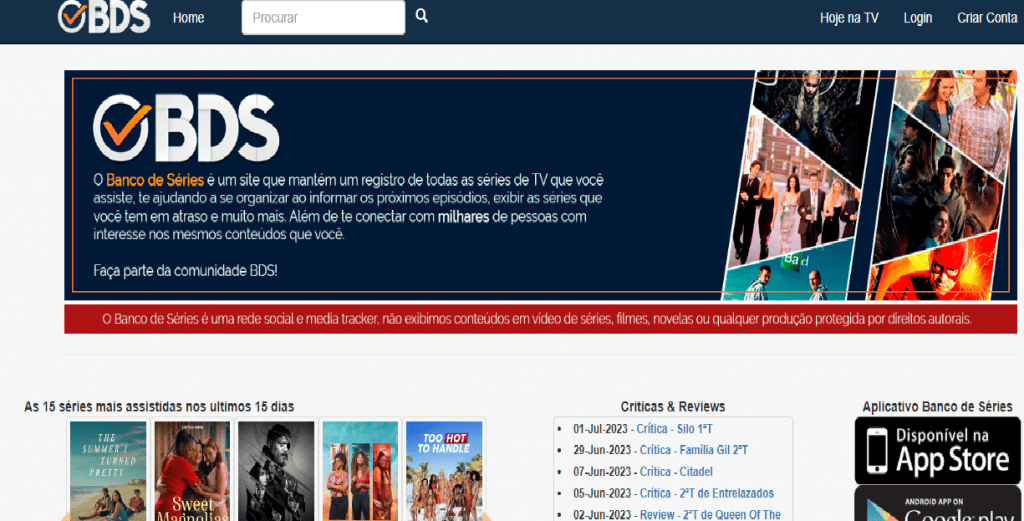1024x521 pixels.
Task: Click 'Faça parte da comunidade BDS!' text
Action: point(185,270)
